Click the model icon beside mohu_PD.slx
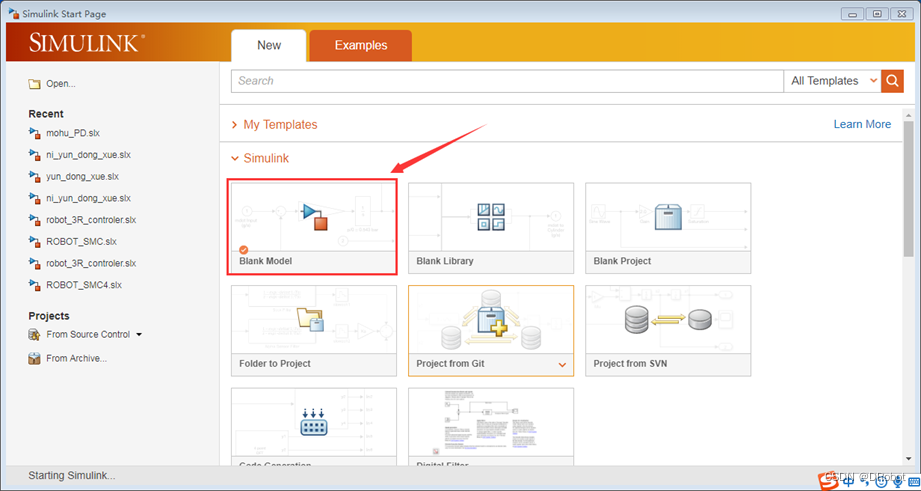Screen dimensions: 921x491 click(x=35, y=133)
